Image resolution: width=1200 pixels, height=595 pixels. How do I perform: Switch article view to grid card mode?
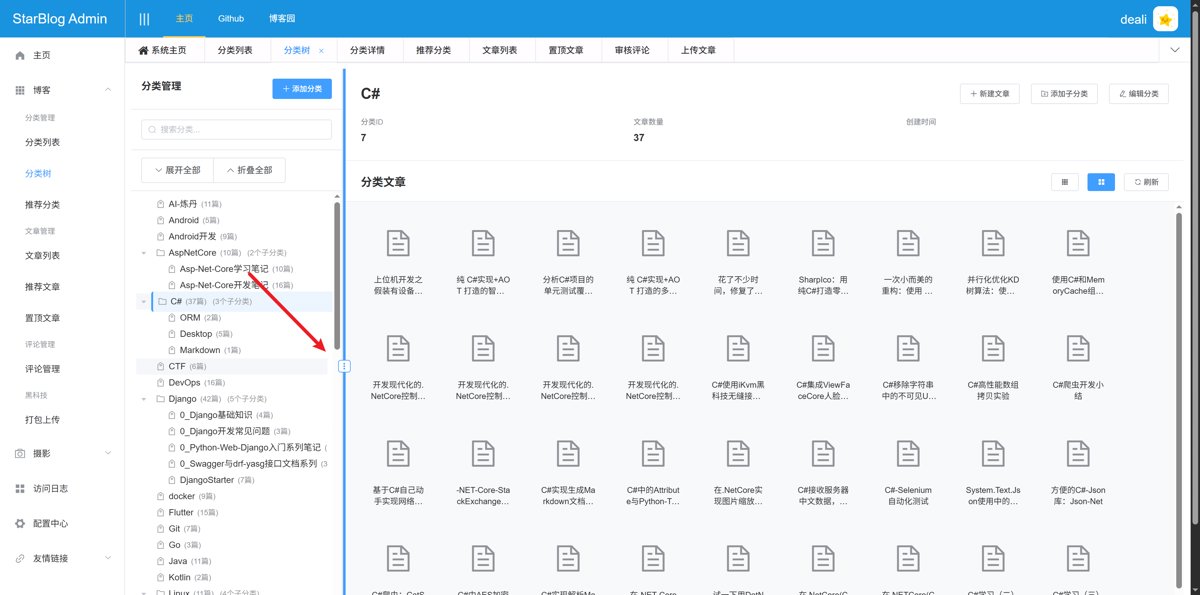[1101, 182]
